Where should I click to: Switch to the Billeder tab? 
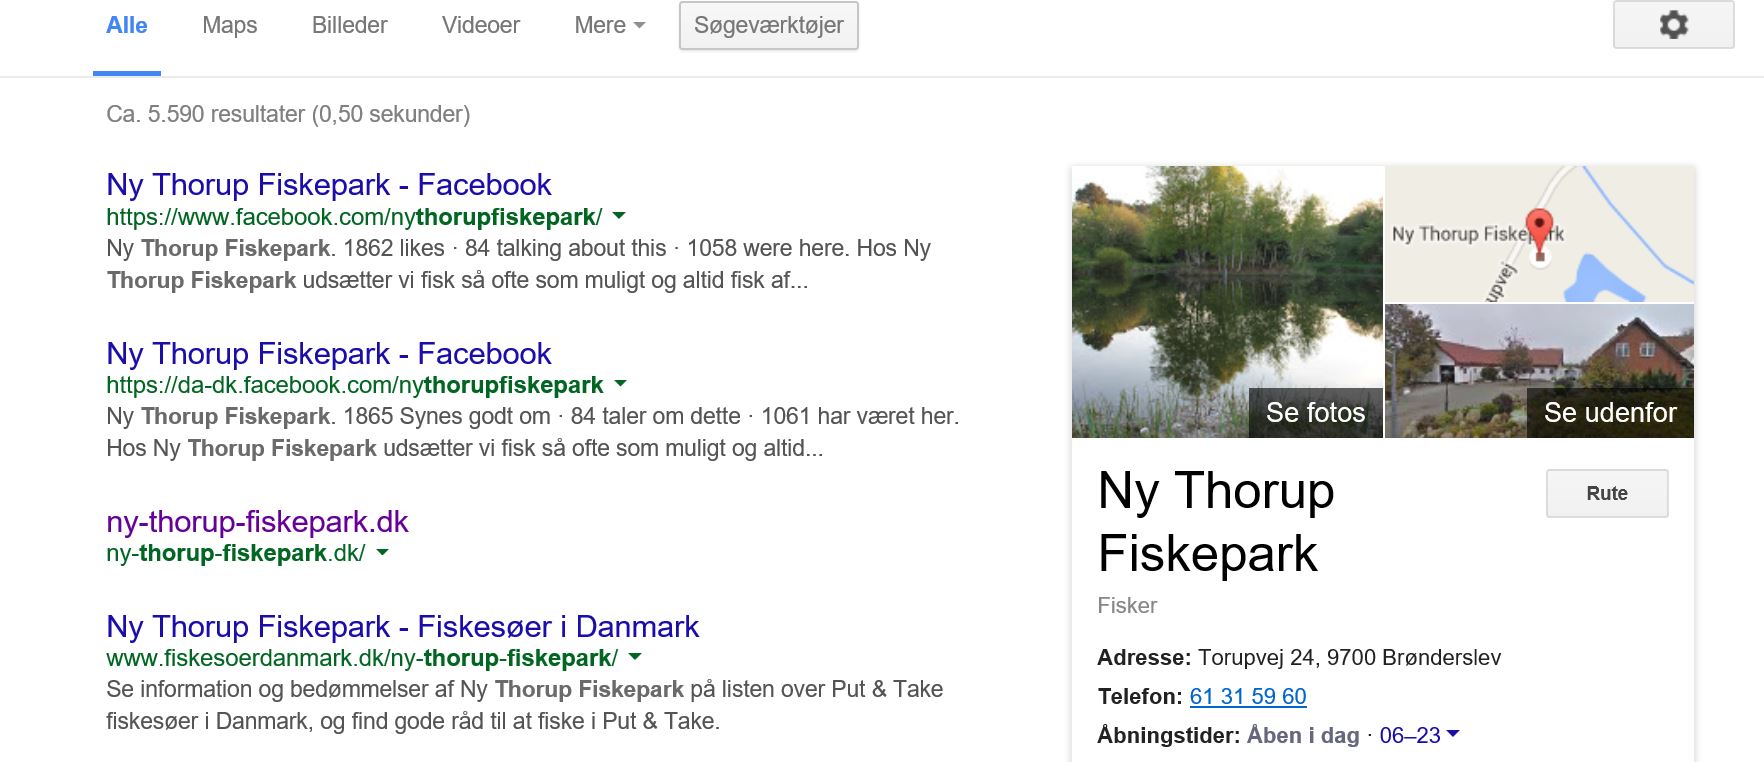point(349,26)
